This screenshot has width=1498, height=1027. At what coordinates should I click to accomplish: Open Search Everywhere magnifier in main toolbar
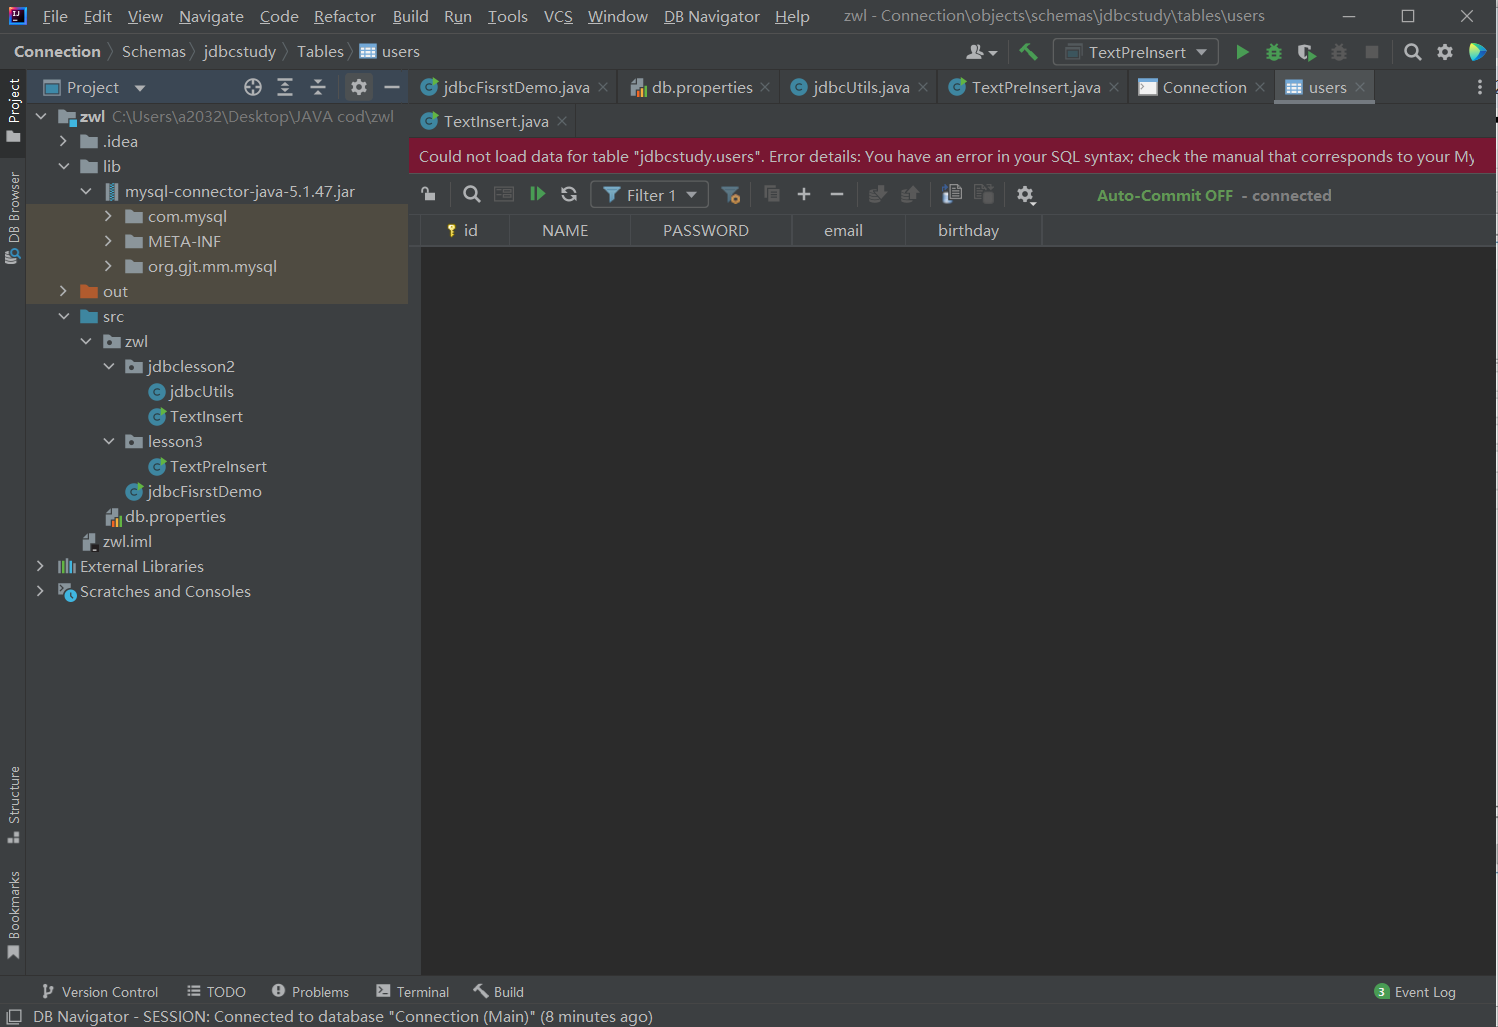pos(1412,52)
